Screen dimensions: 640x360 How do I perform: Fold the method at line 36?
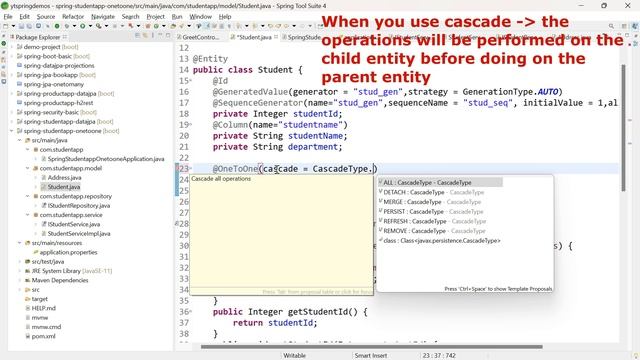click(191, 312)
